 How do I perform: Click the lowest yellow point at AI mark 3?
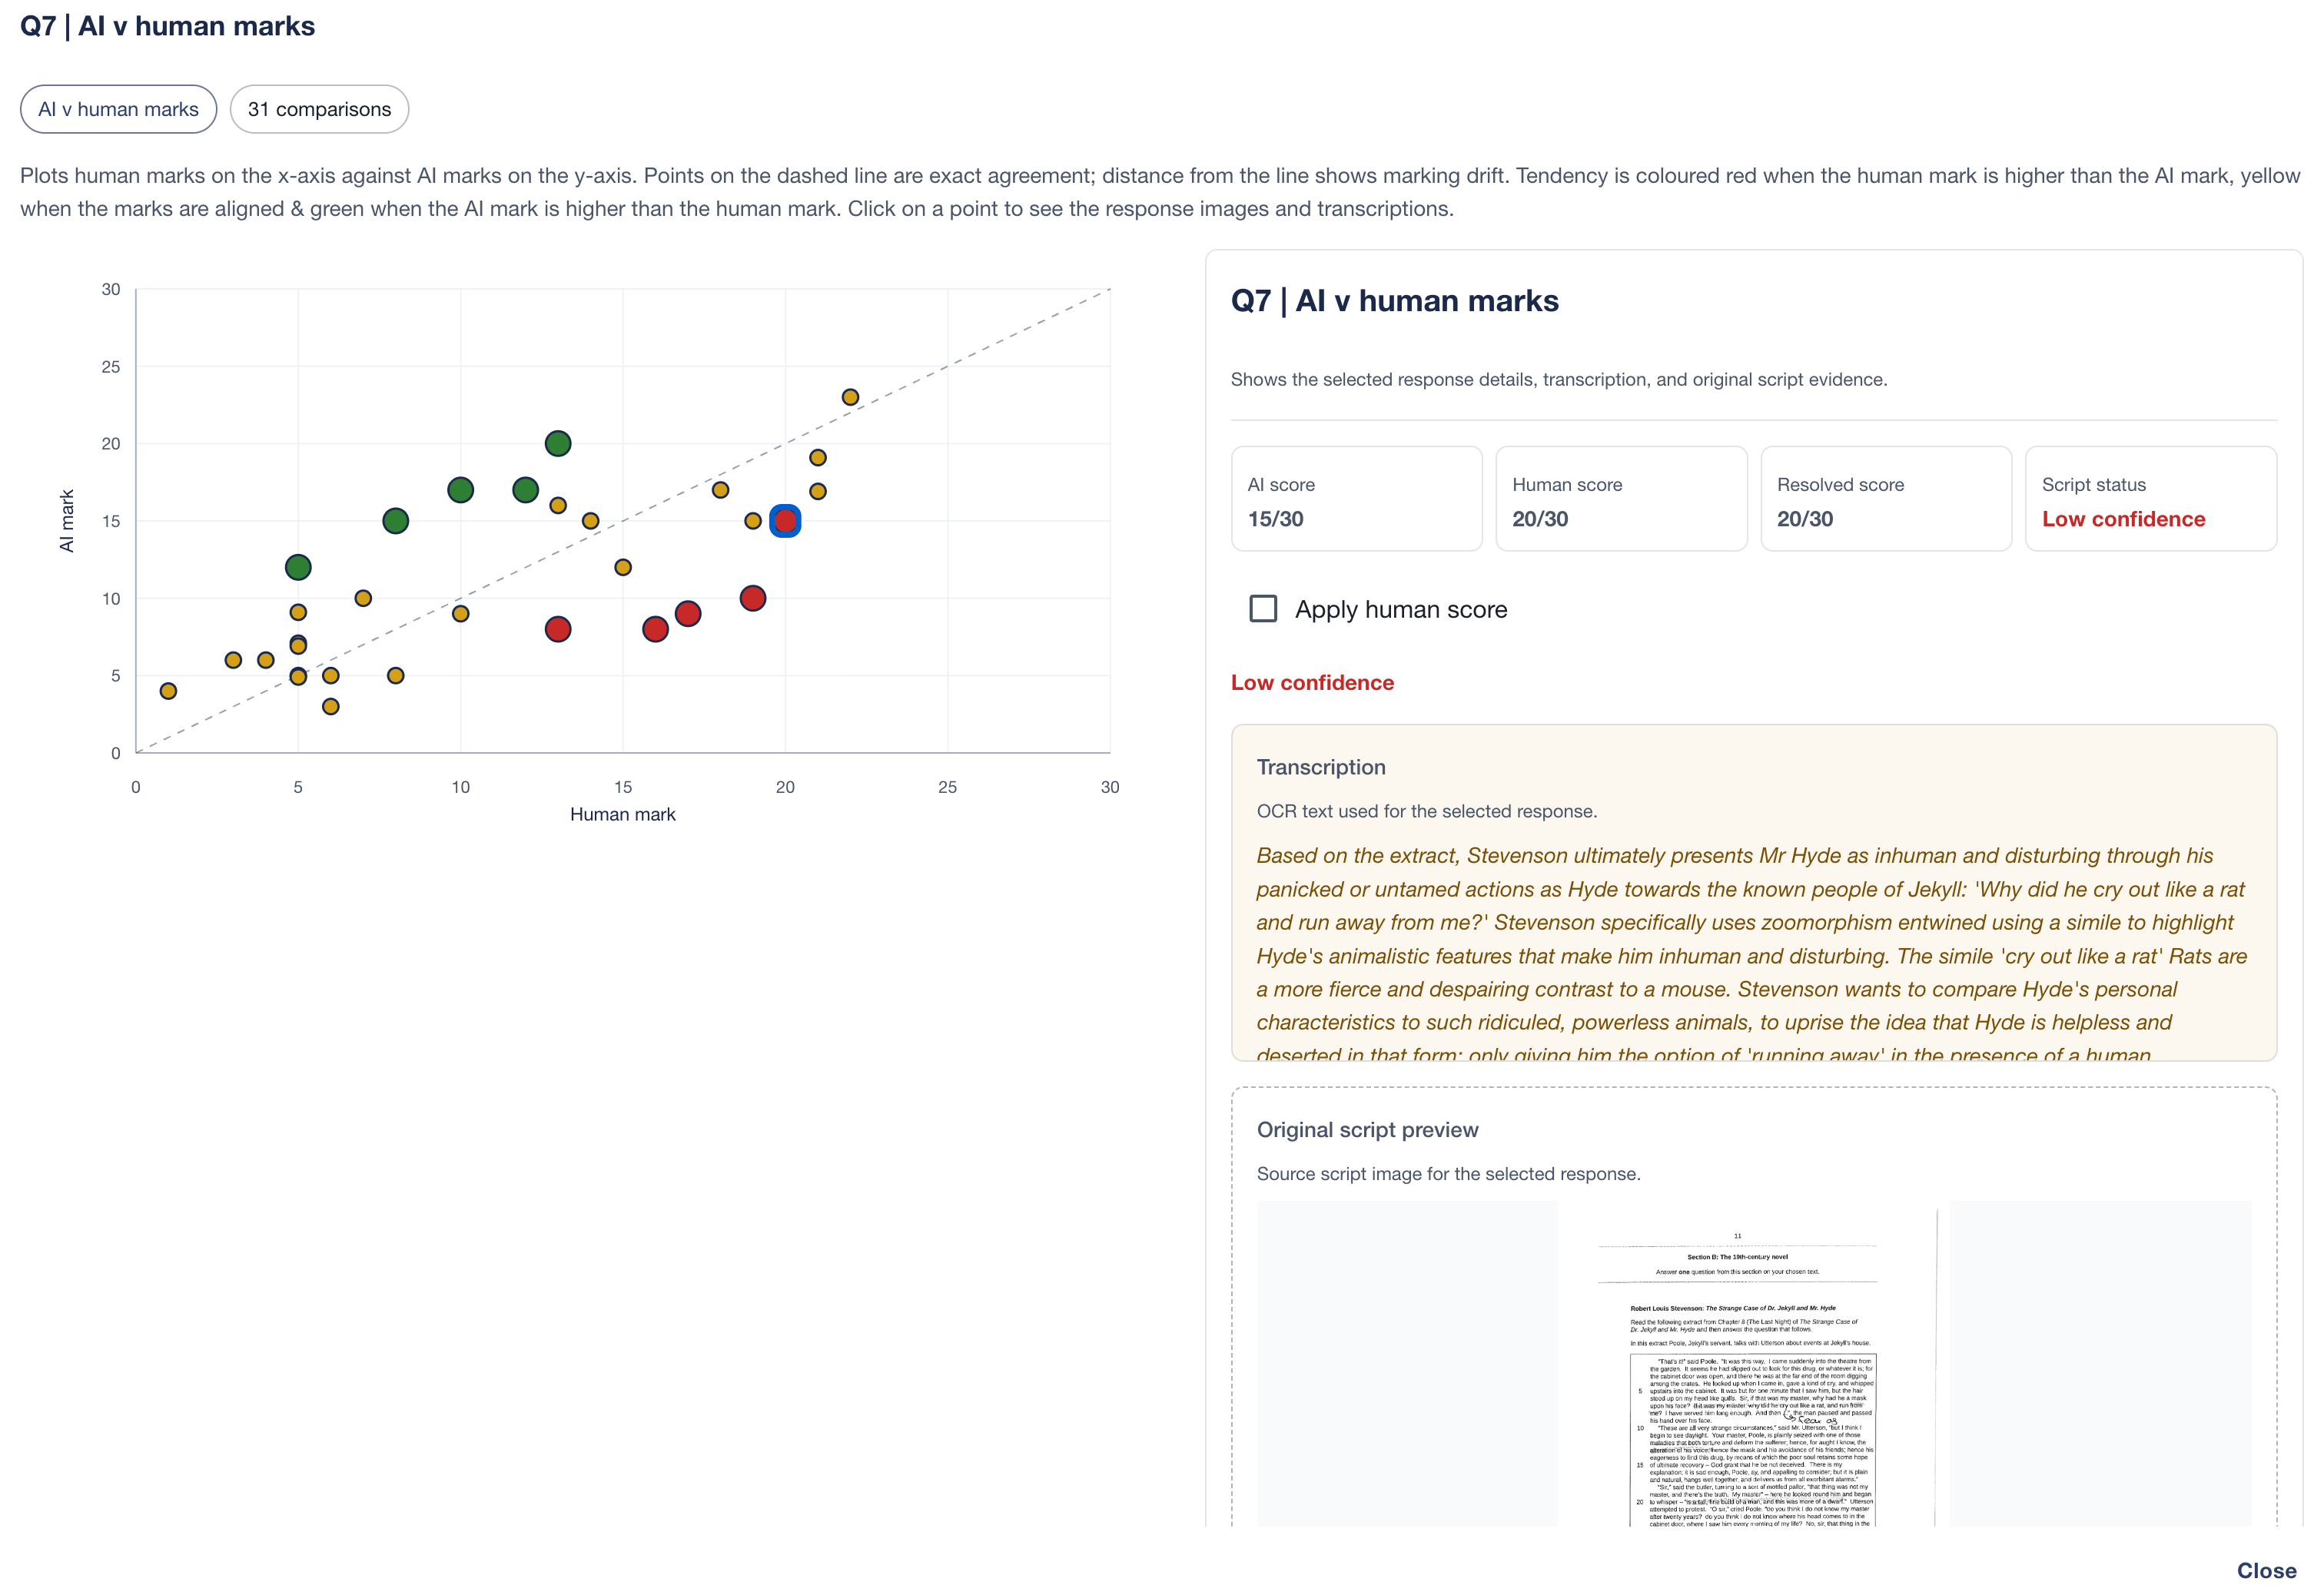point(331,707)
